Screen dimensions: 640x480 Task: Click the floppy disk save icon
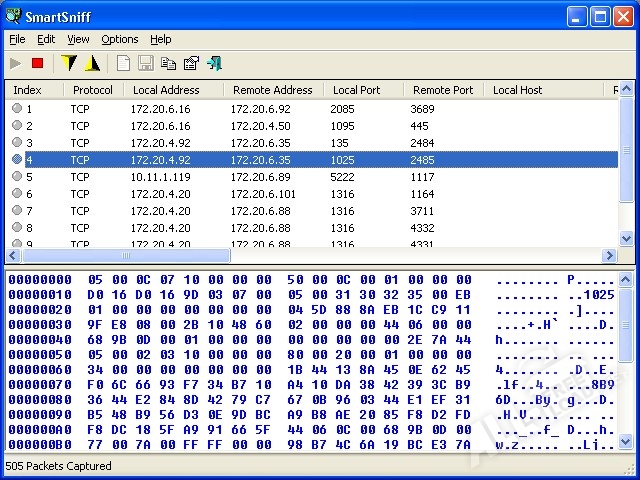[146, 63]
